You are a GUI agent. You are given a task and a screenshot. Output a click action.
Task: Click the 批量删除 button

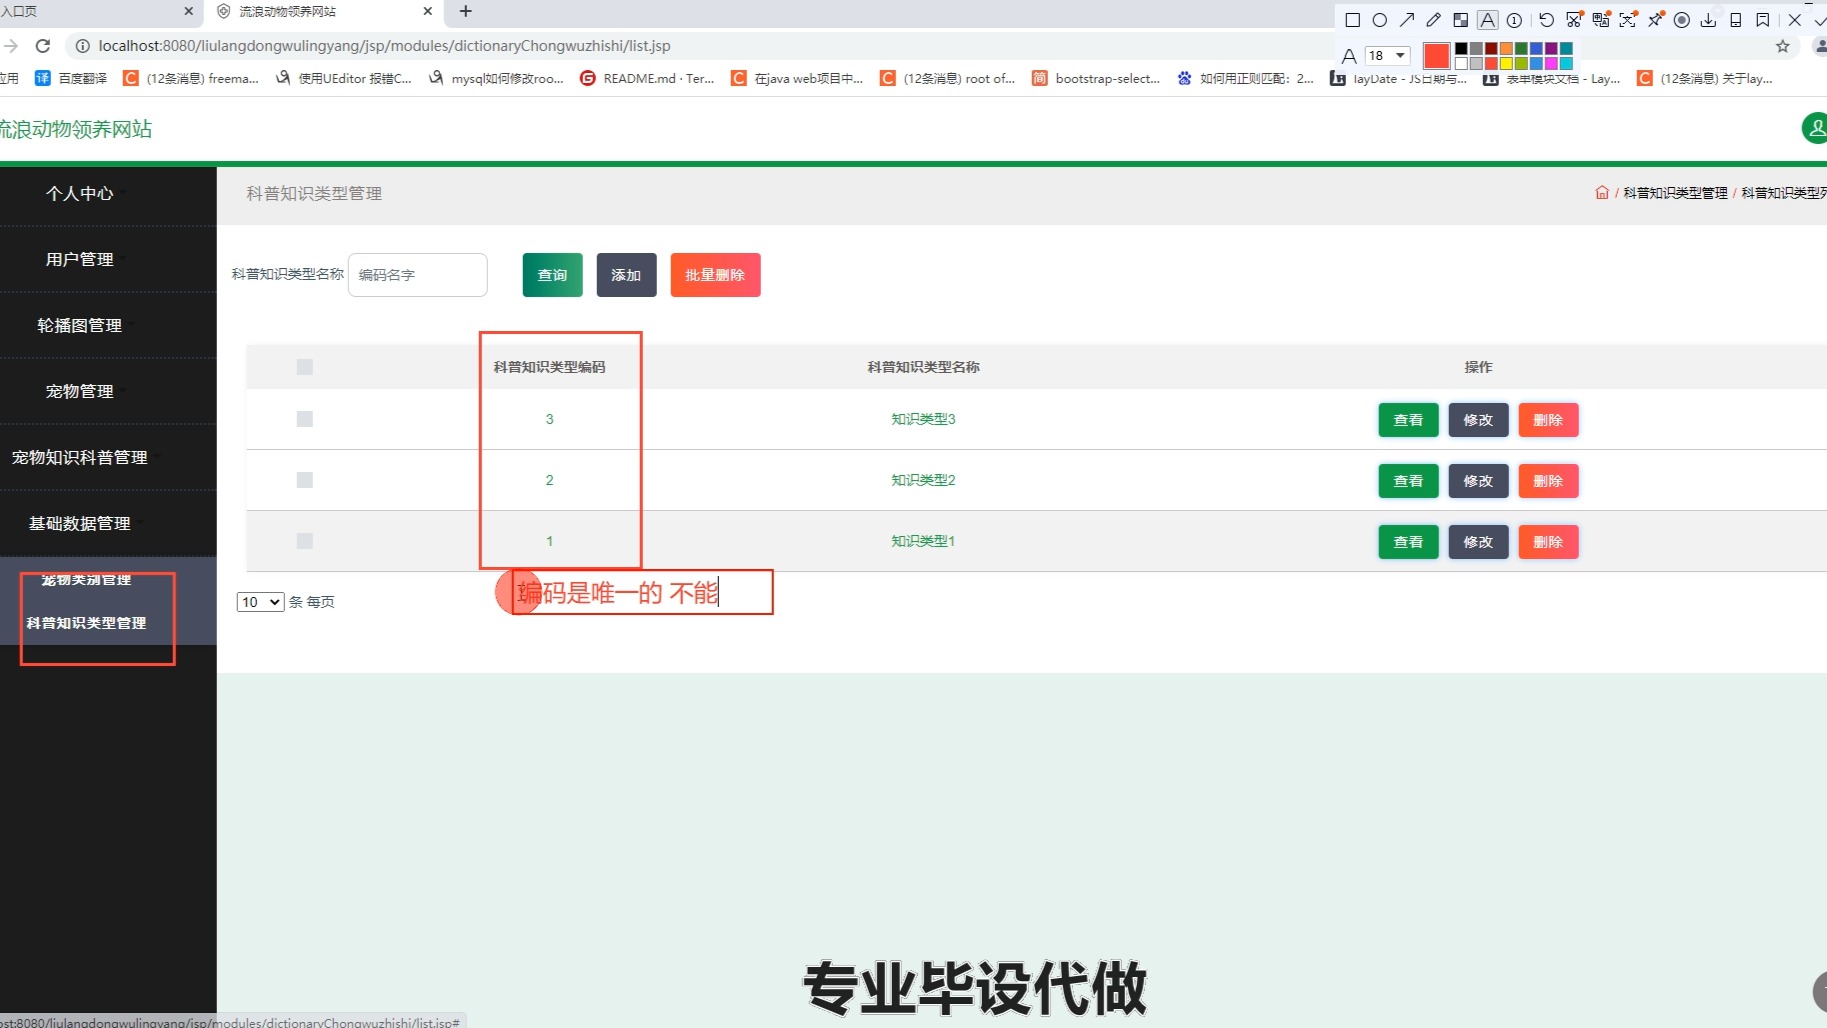pos(715,275)
